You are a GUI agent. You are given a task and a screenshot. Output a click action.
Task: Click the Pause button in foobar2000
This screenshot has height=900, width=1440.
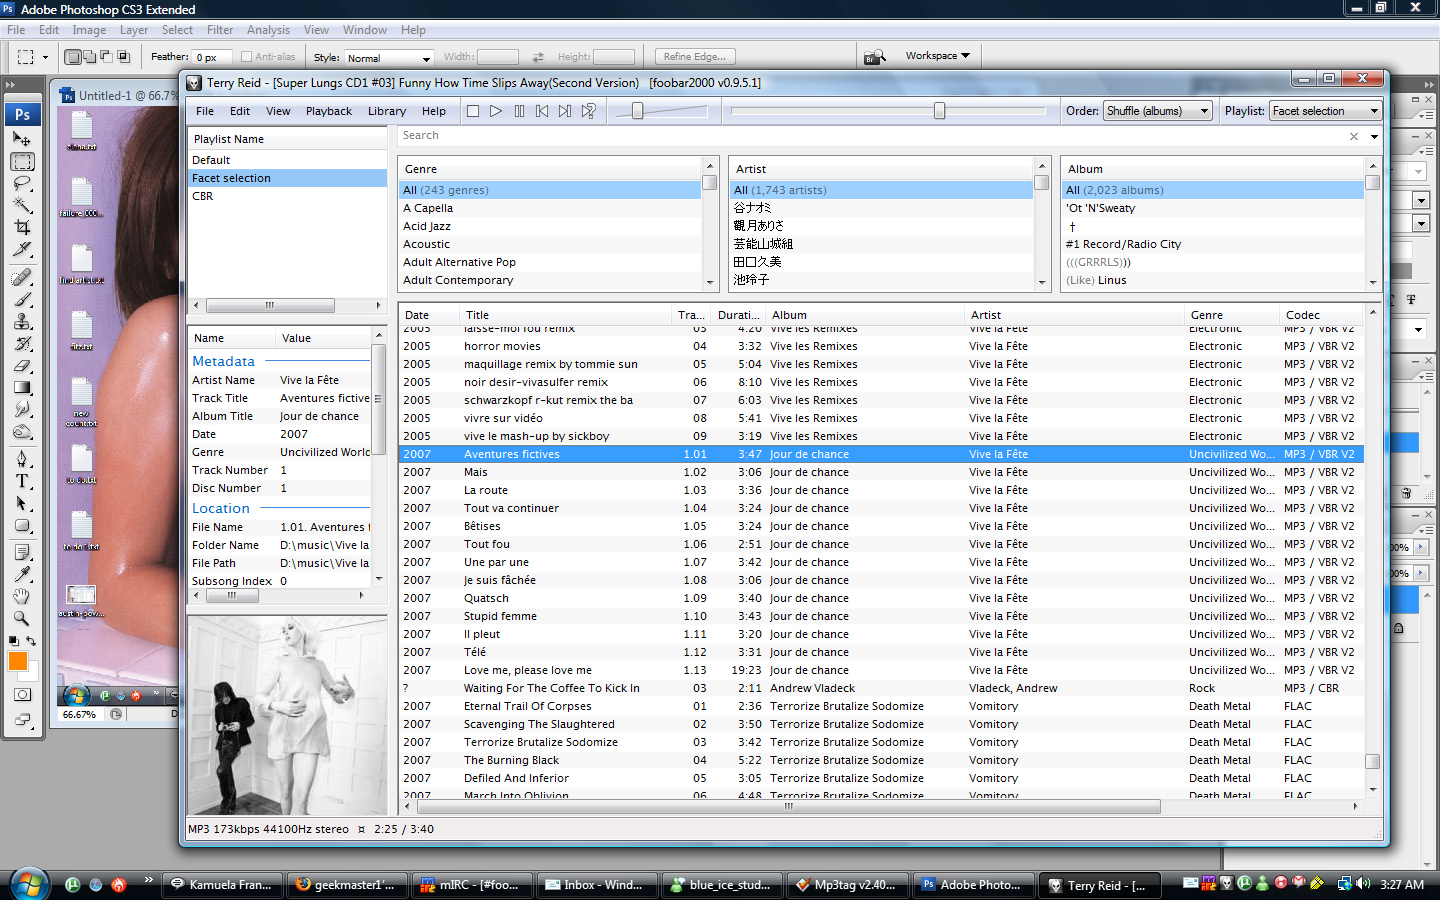[x=519, y=111]
